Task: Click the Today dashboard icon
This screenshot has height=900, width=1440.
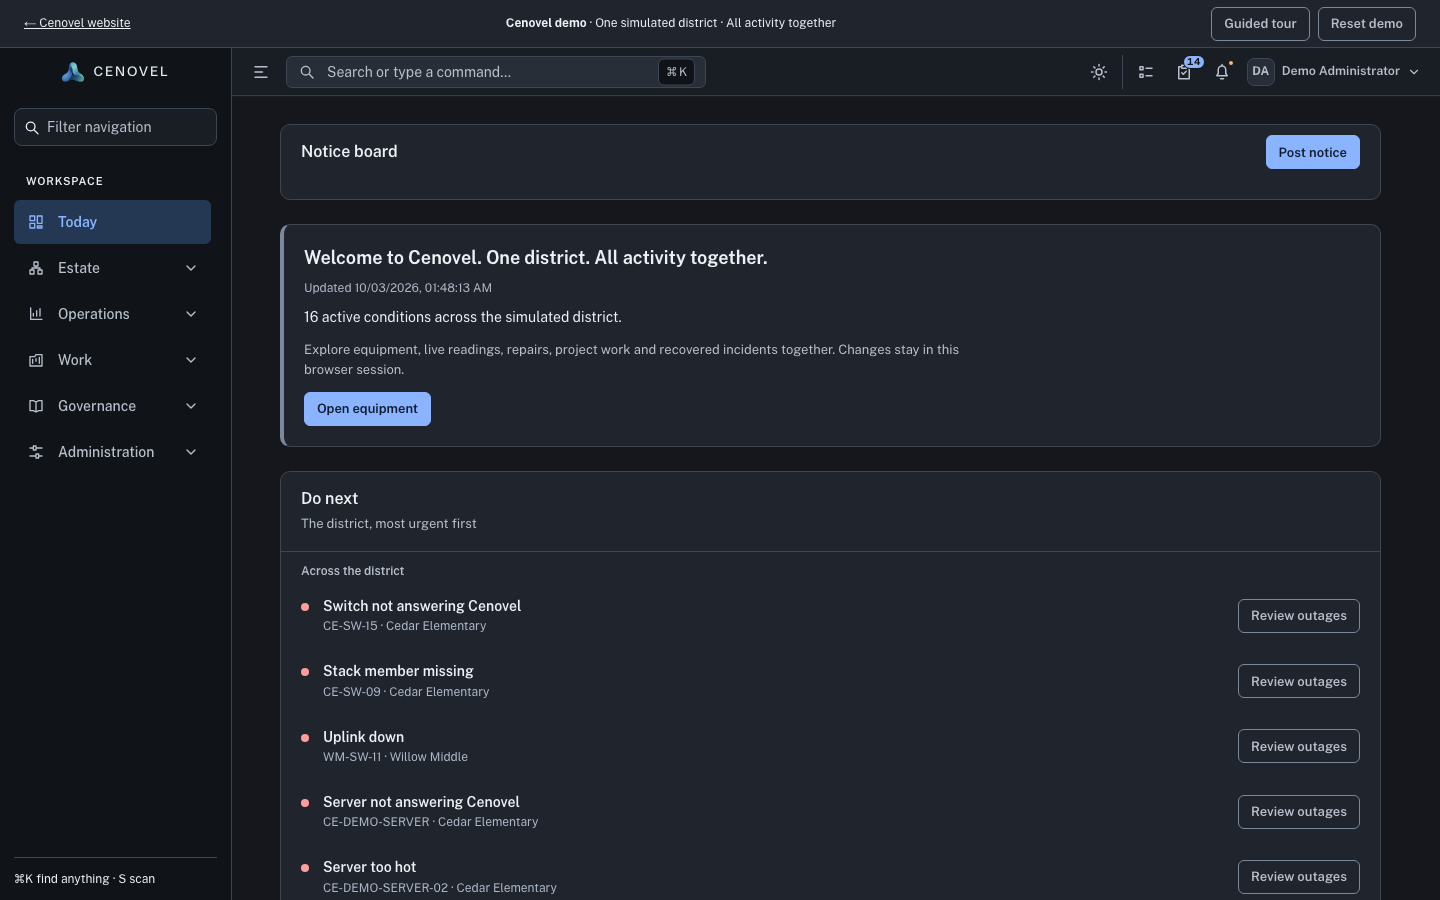Action: 36,222
